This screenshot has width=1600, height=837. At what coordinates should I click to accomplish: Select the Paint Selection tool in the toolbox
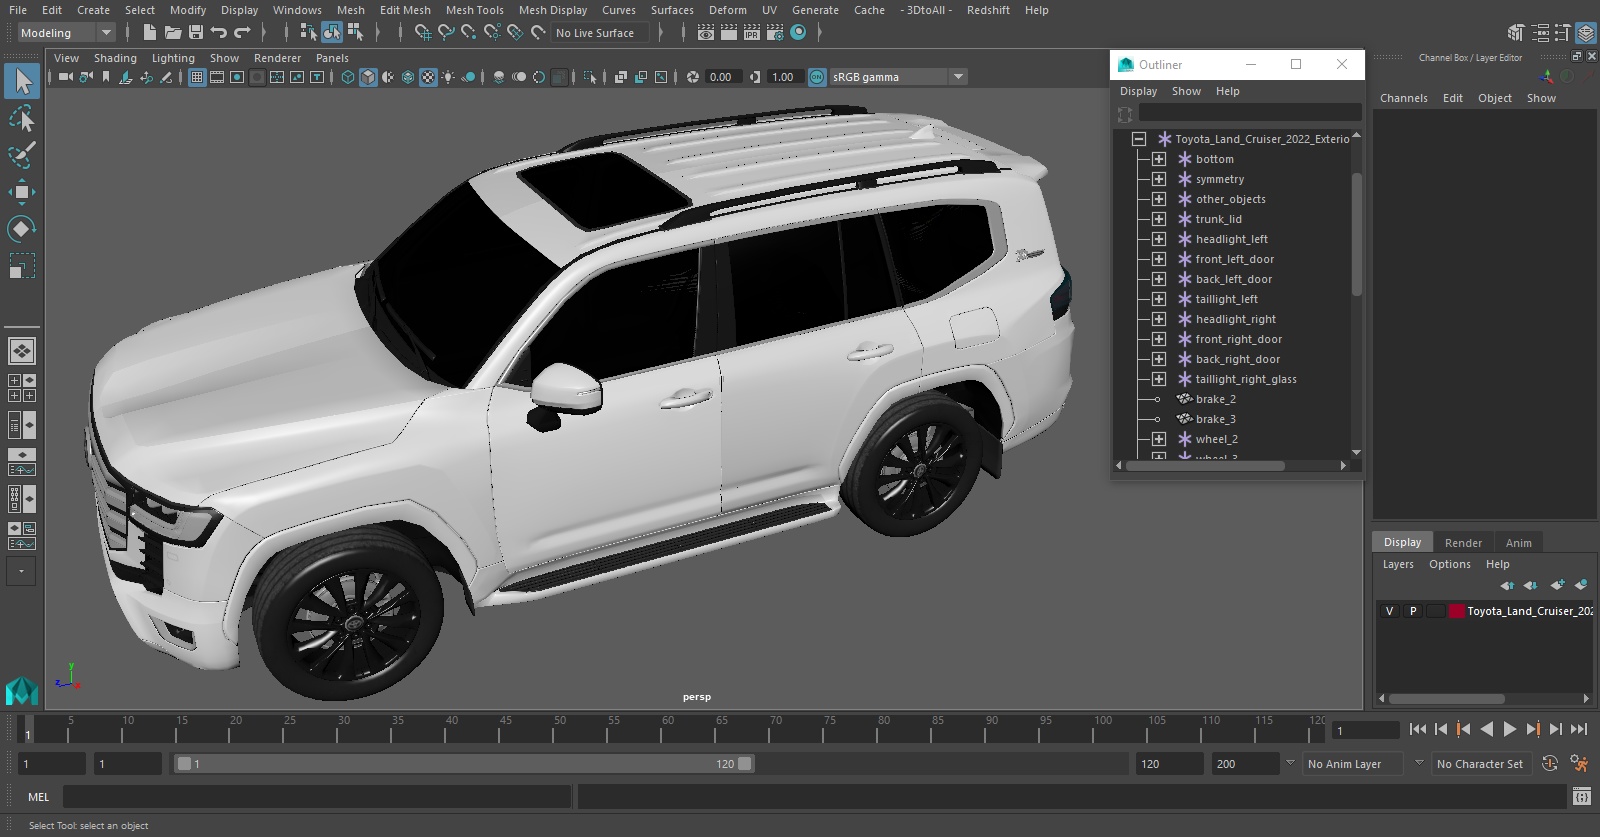pyautogui.click(x=21, y=156)
